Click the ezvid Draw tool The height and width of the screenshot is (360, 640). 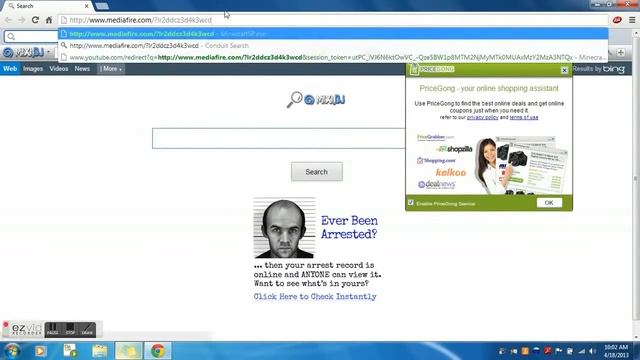click(87, 329)
